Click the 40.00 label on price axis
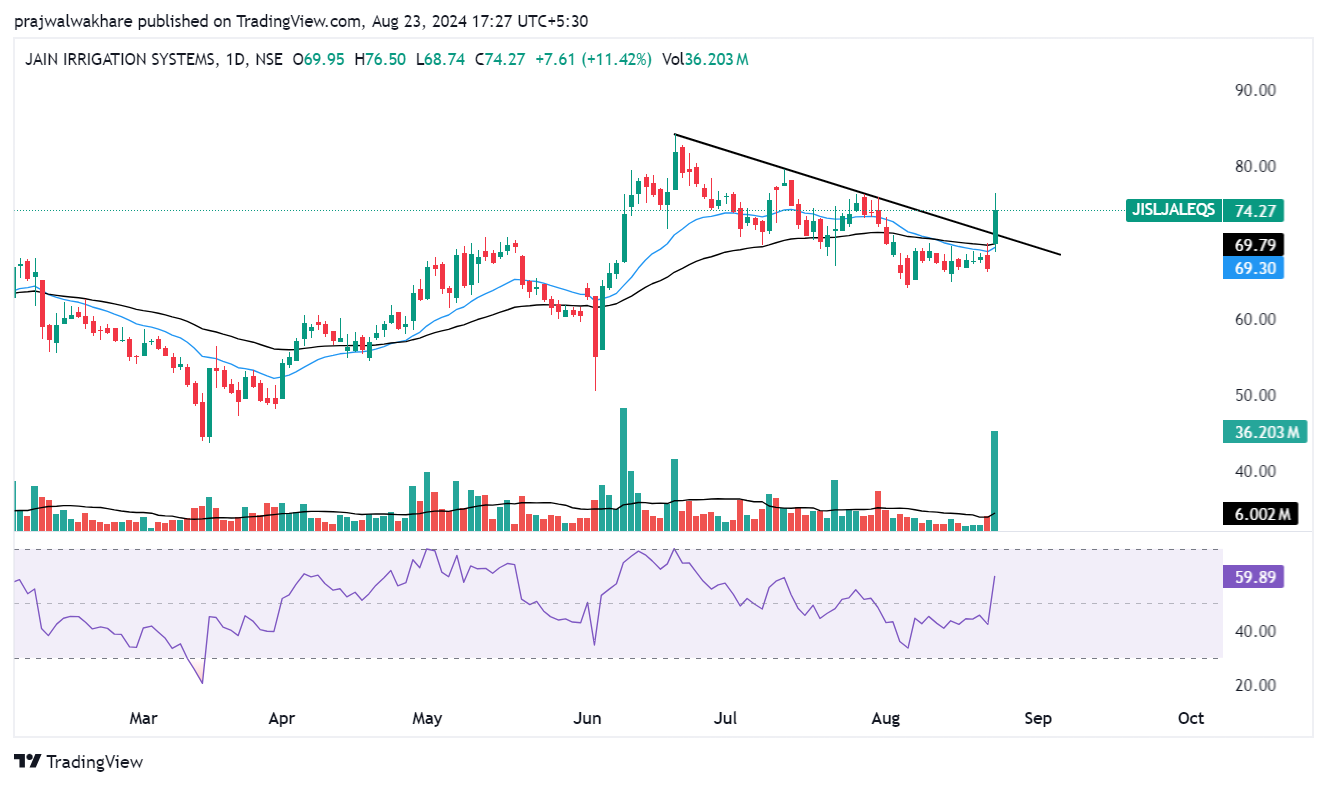The width and height of the screenshot is (1327, 785). pos(1255,471)
